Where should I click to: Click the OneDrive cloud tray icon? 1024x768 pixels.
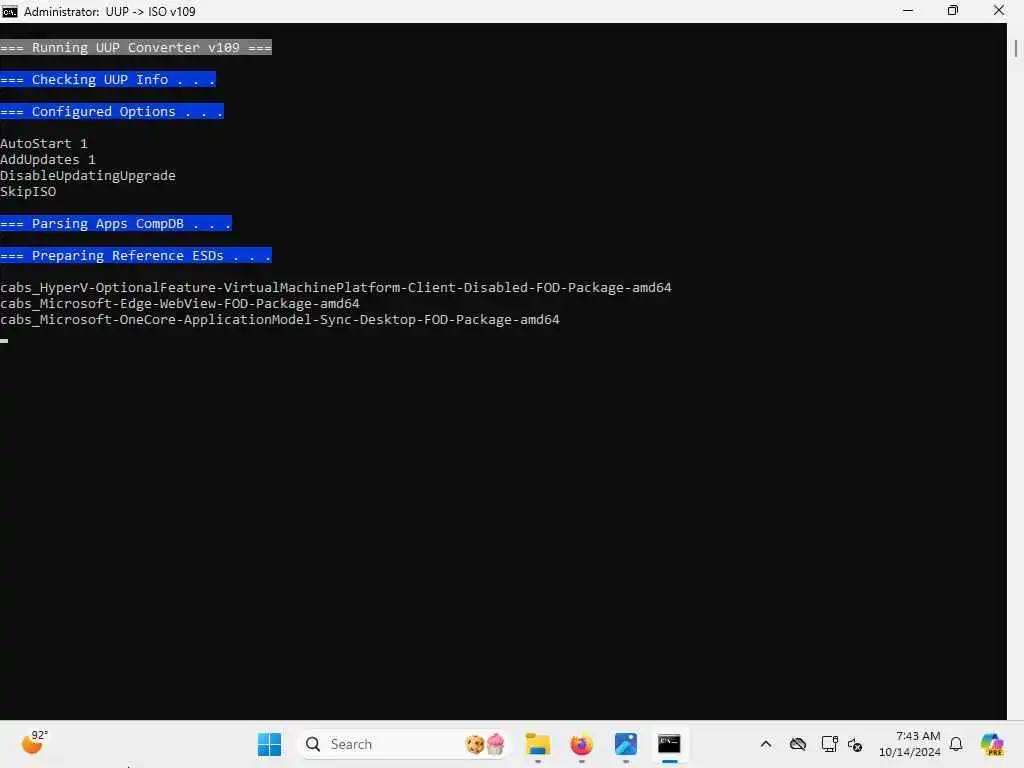(x=797, y=744)
